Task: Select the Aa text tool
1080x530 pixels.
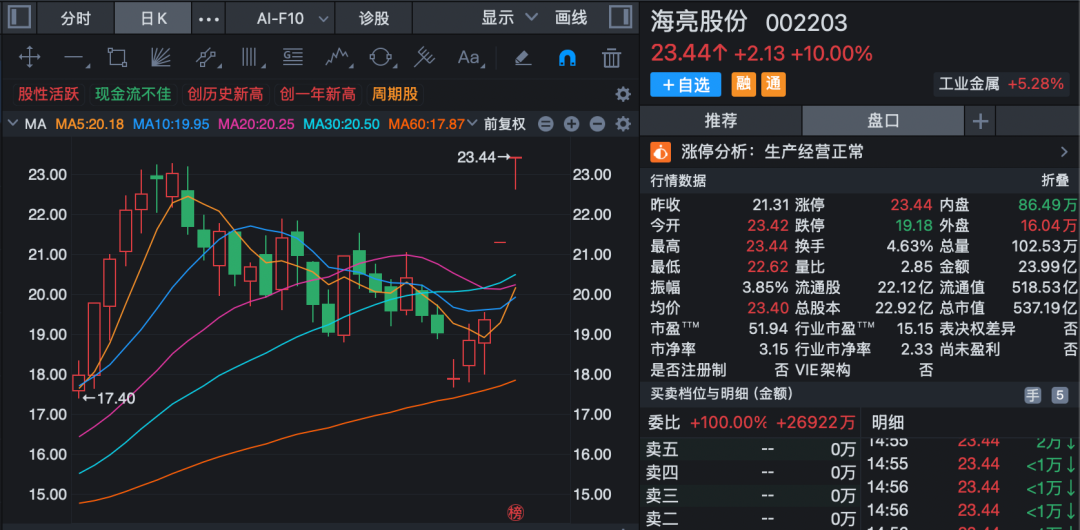Action: [x=469, y=57]
